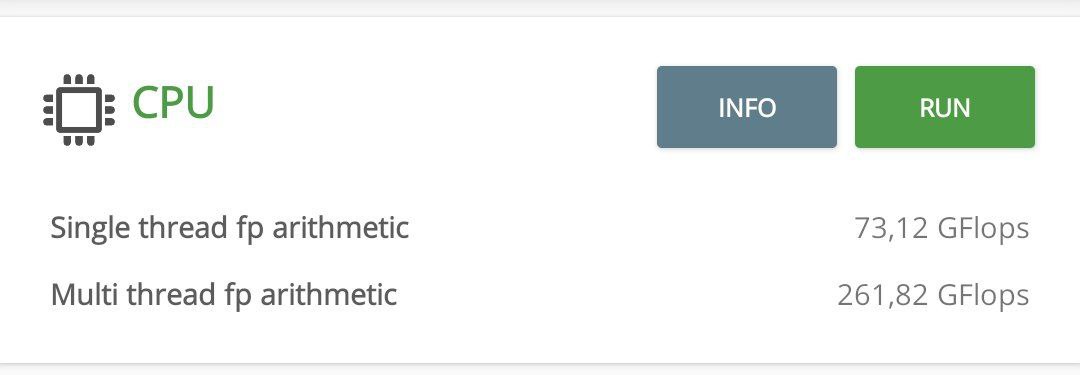Select the green CPU heading text
Viewport: 1080px width, 375px height.
click(174, 103)
